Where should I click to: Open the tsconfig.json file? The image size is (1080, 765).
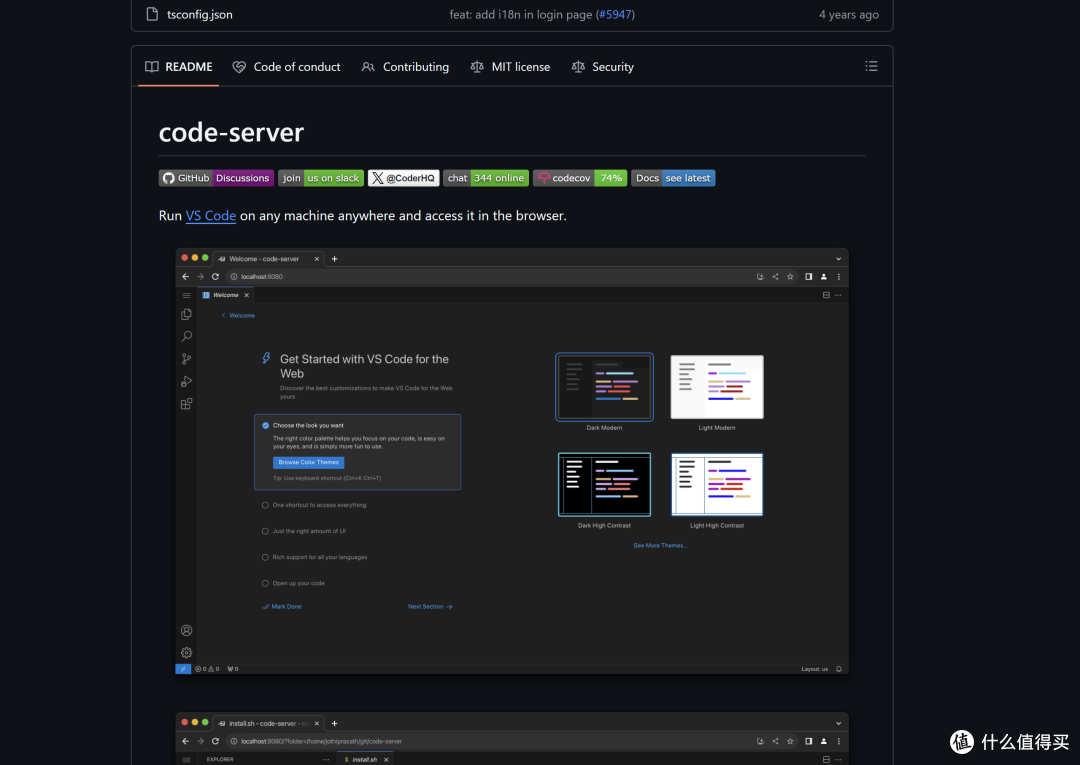coord(199,14)
